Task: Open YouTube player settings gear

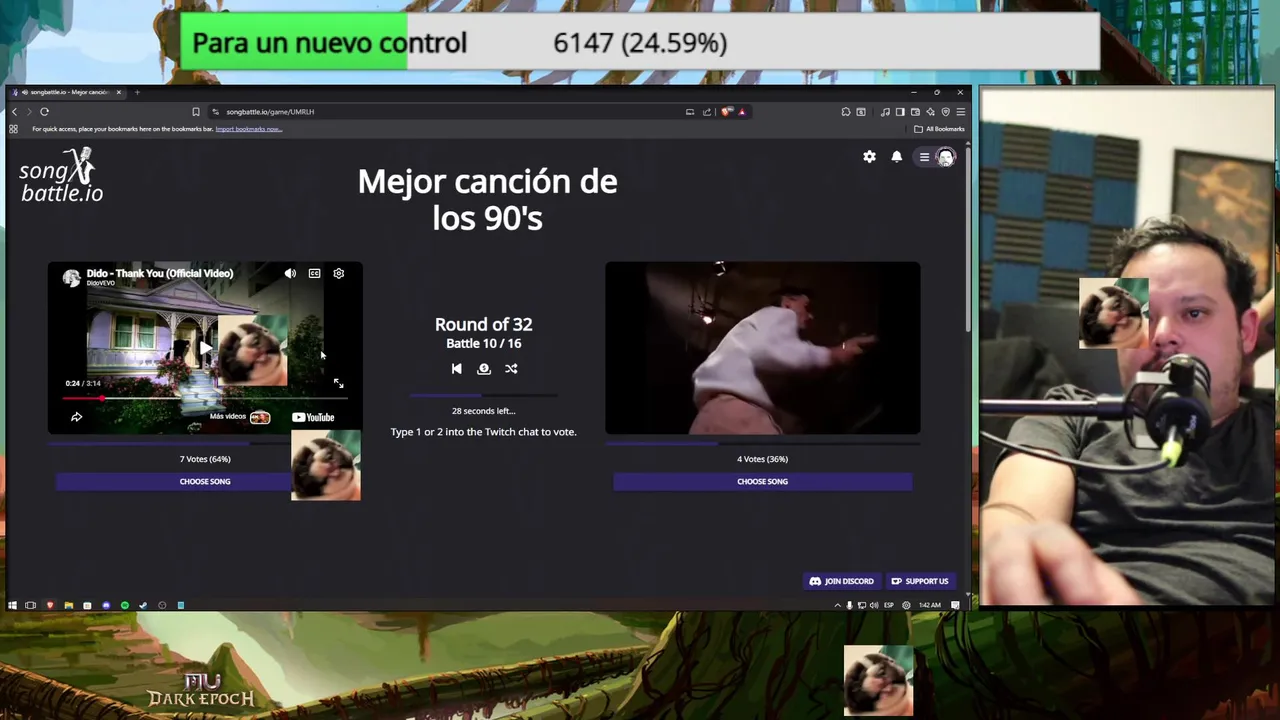Action: (x=339, y=273)
